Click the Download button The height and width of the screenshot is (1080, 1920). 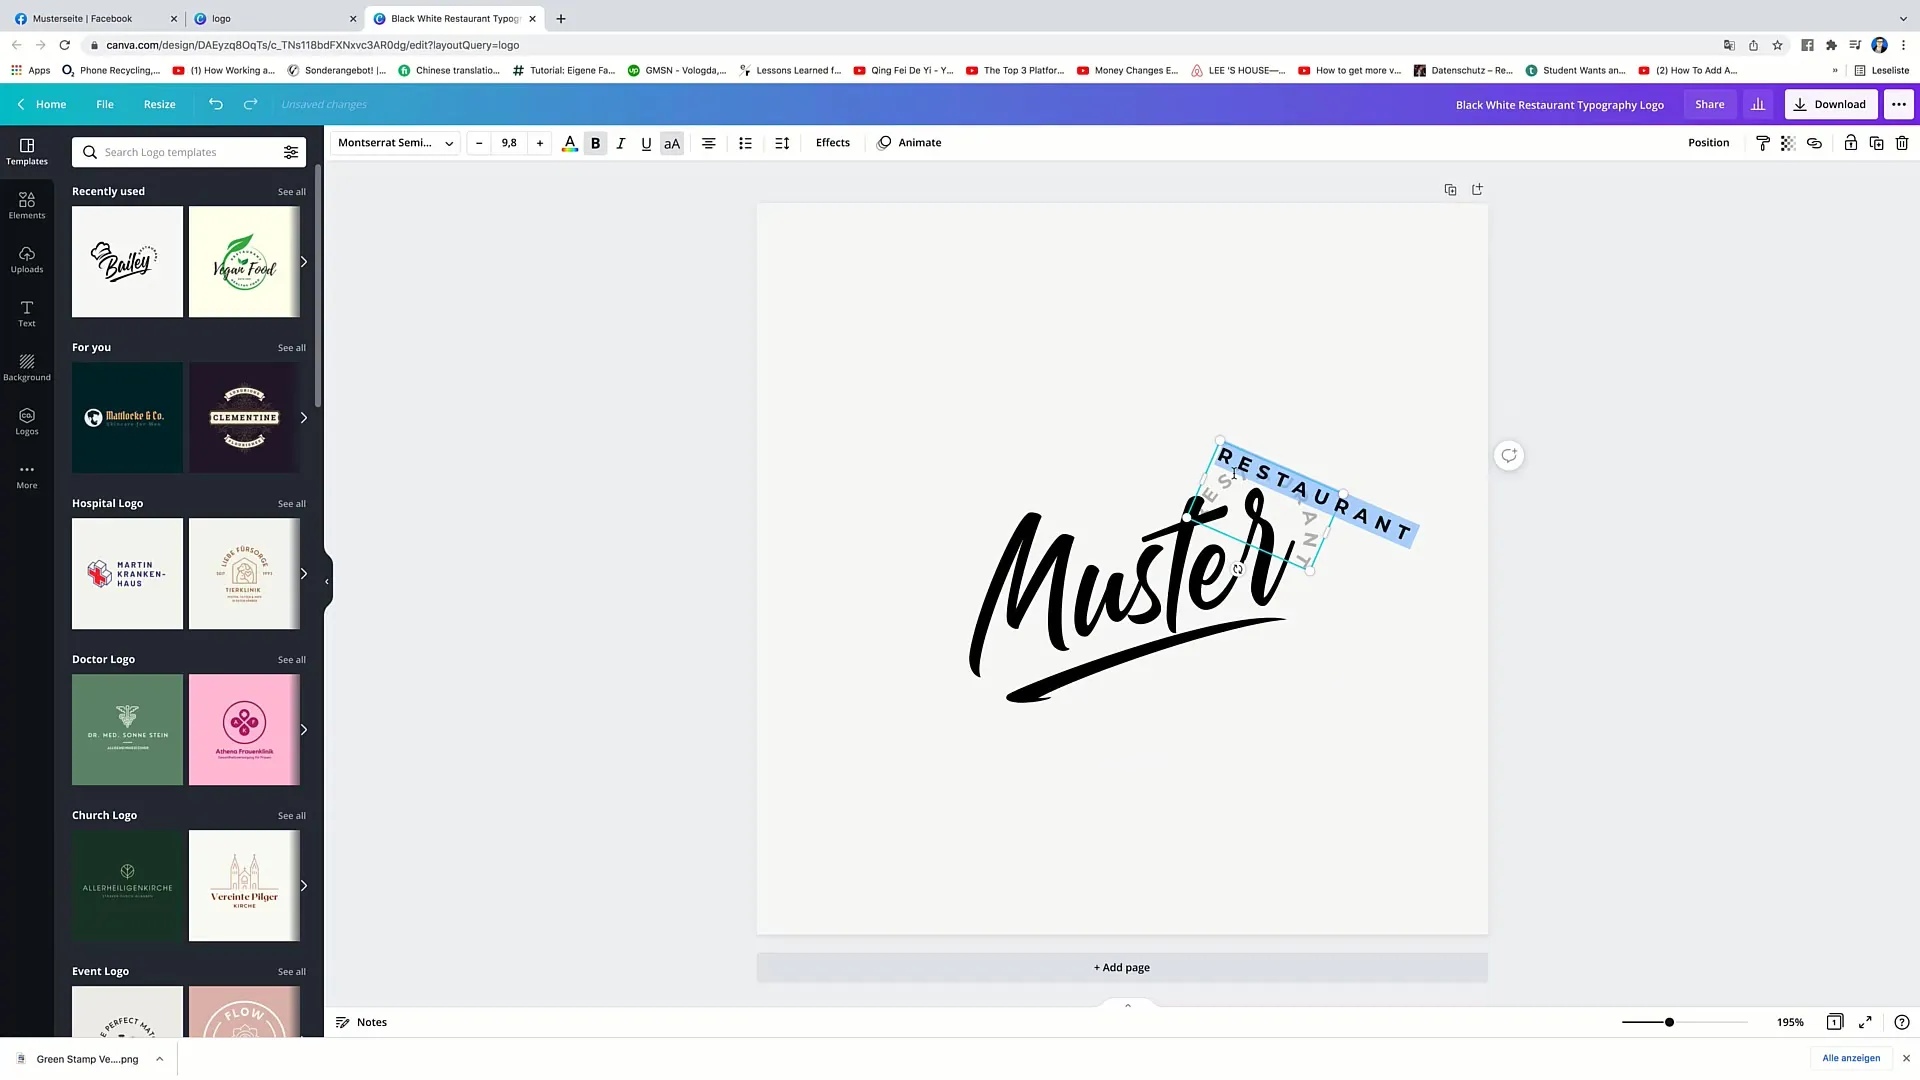pos(1830,104)
